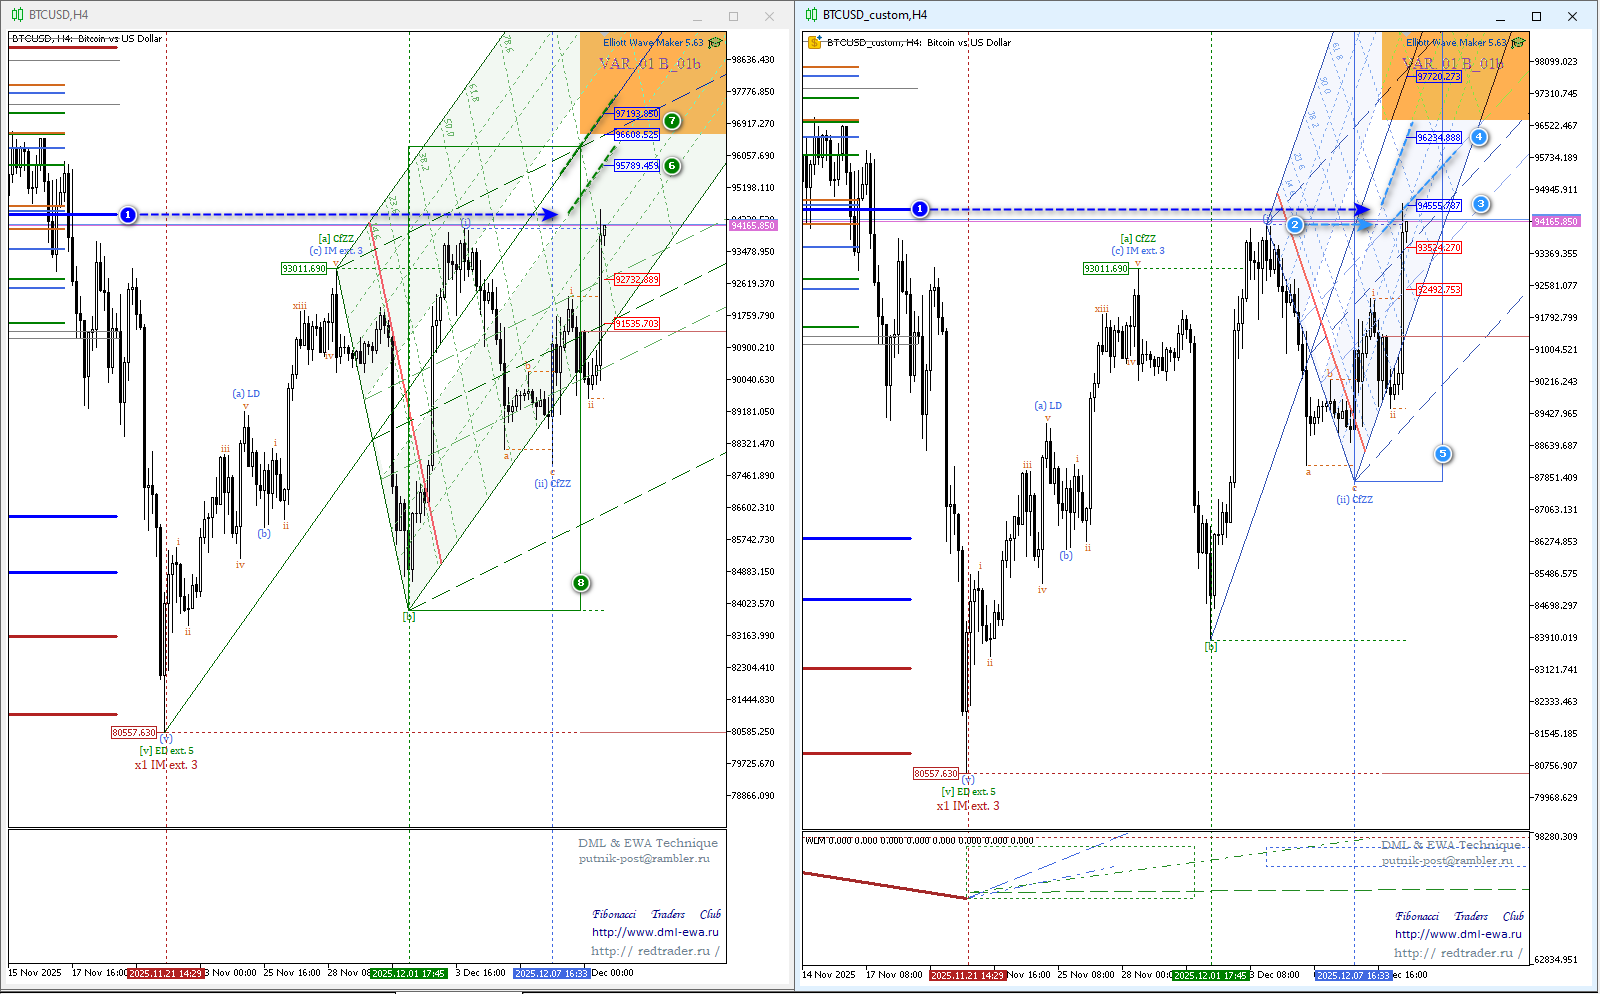This screenshot has height=994, width=1600.
Task: Click the green circle marker numbered 7
Action: tap(672, 121)
